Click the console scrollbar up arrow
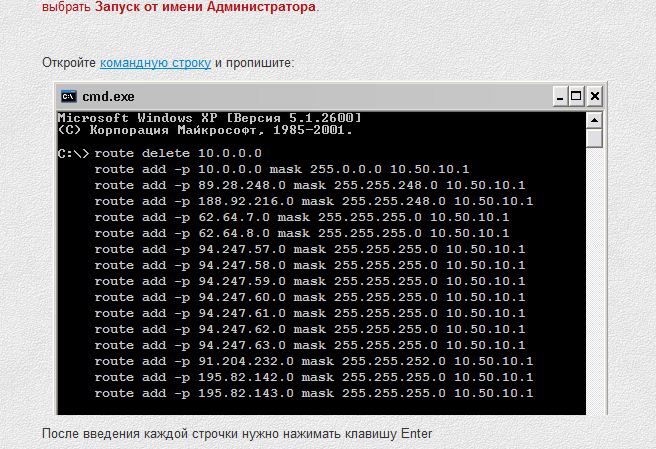656x449 pixels. tap(594, 120)
